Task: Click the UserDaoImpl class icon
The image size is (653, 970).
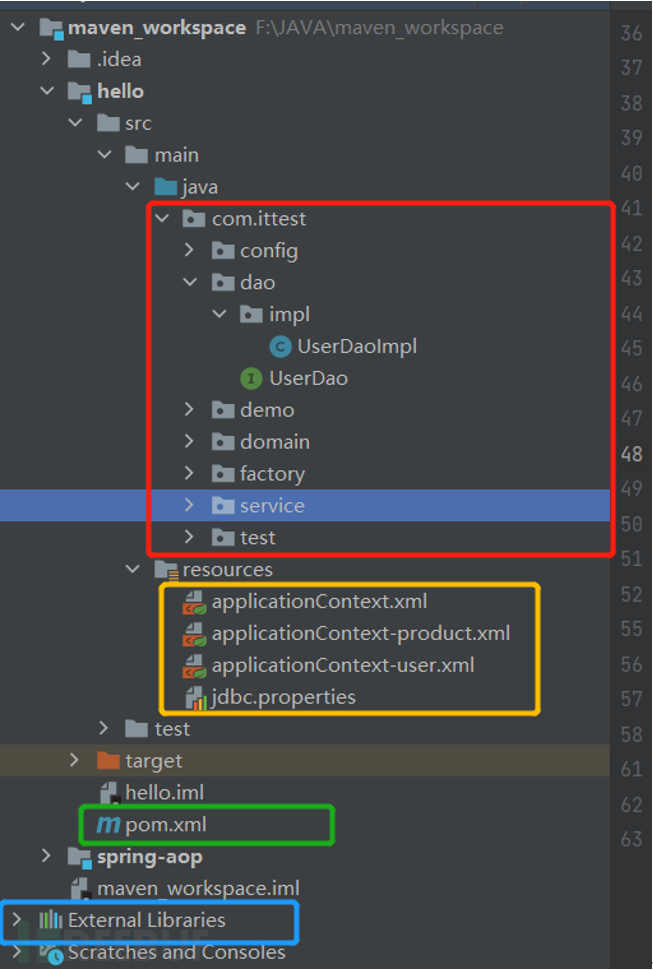Action: coord(282,347)
